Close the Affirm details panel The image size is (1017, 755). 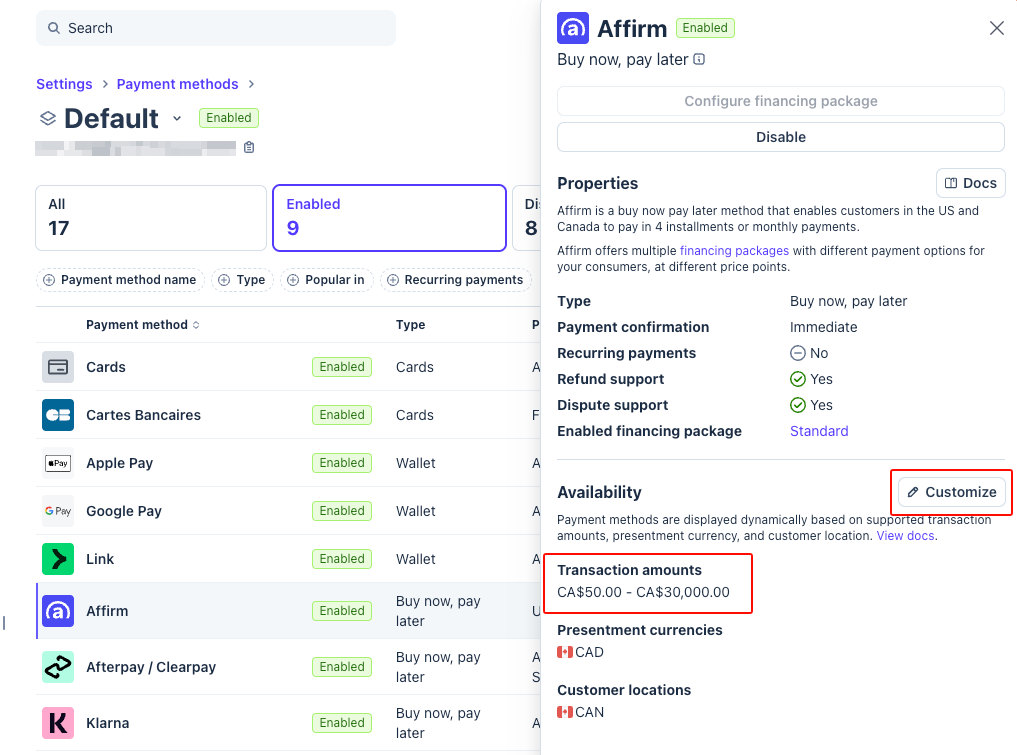[996, 28]
